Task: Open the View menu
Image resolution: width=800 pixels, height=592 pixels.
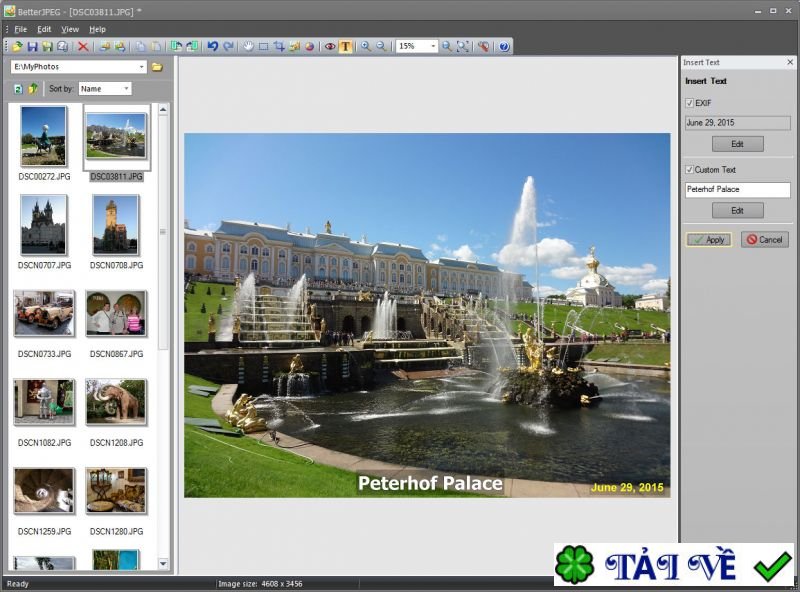Action: pos(70,29)
